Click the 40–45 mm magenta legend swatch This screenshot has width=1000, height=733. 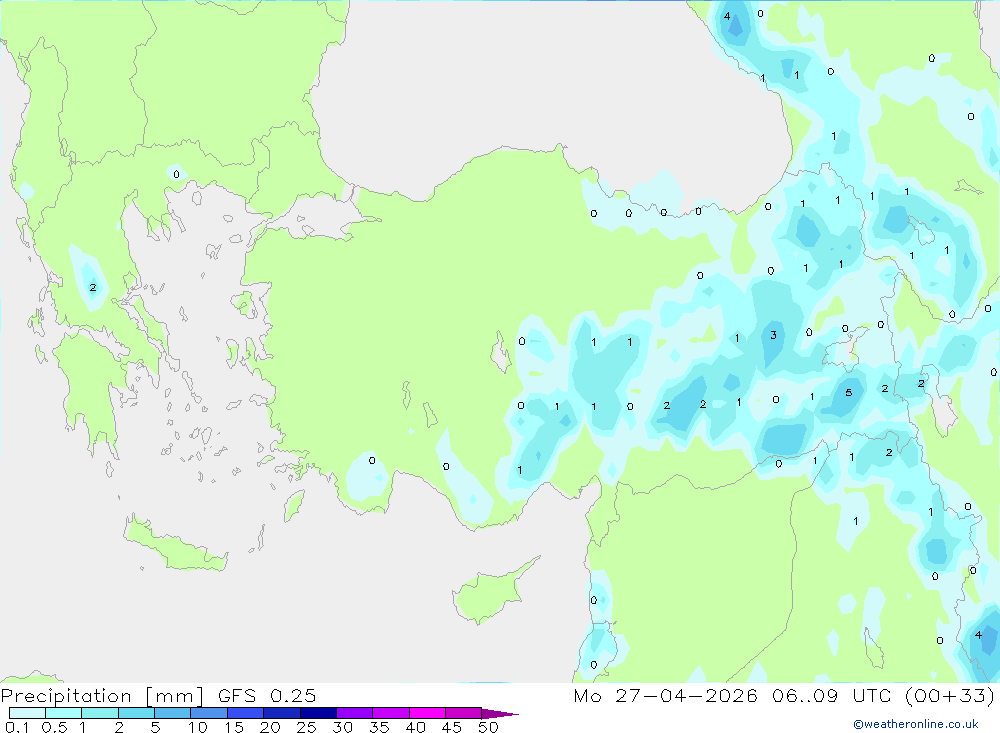pos(427,713)
